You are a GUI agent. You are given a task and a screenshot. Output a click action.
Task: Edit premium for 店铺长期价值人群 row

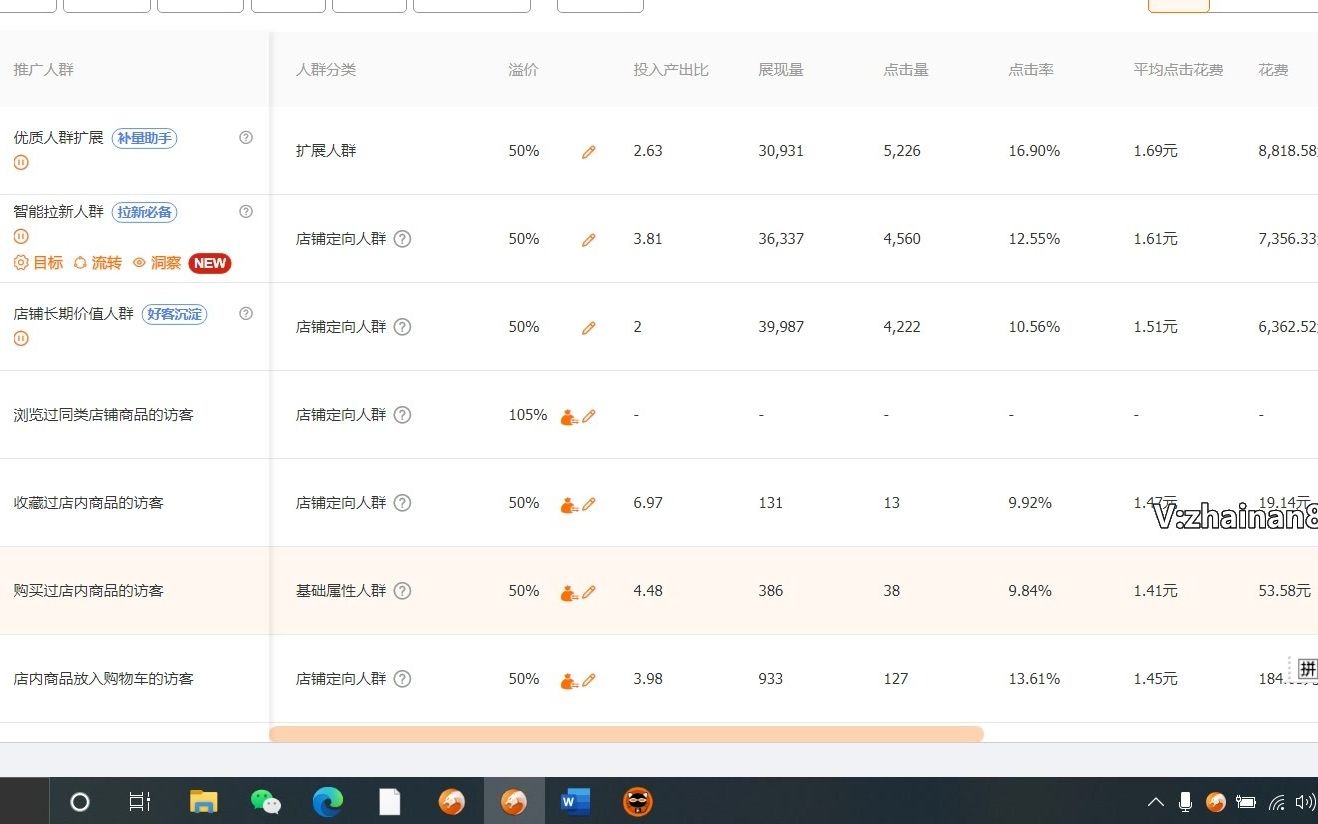click(589, 328)
